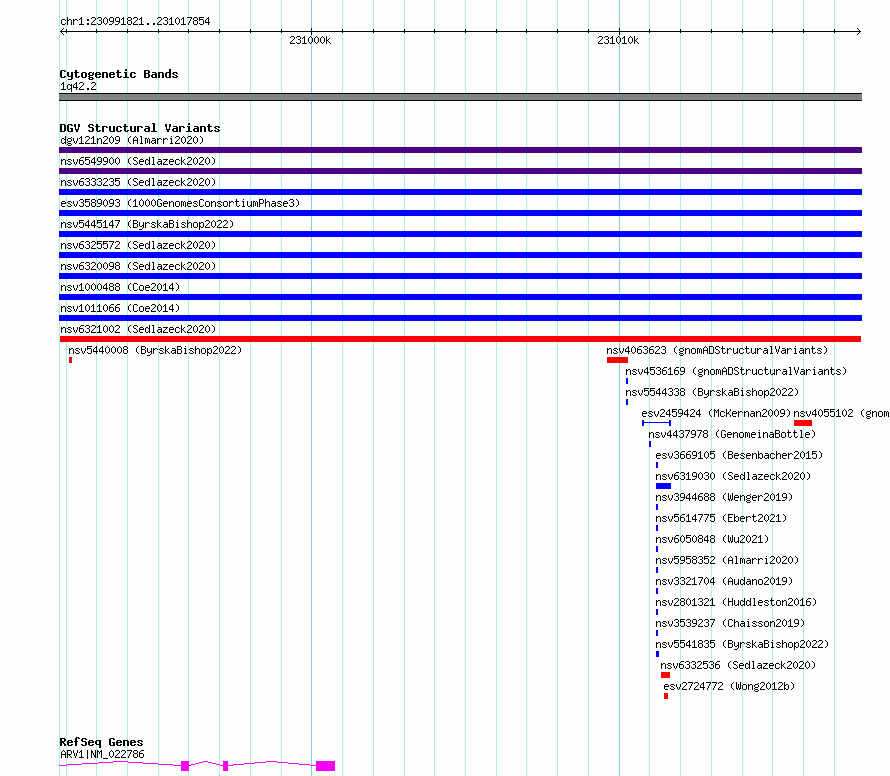Click the red bar under nsv4063623

[617, 360]
